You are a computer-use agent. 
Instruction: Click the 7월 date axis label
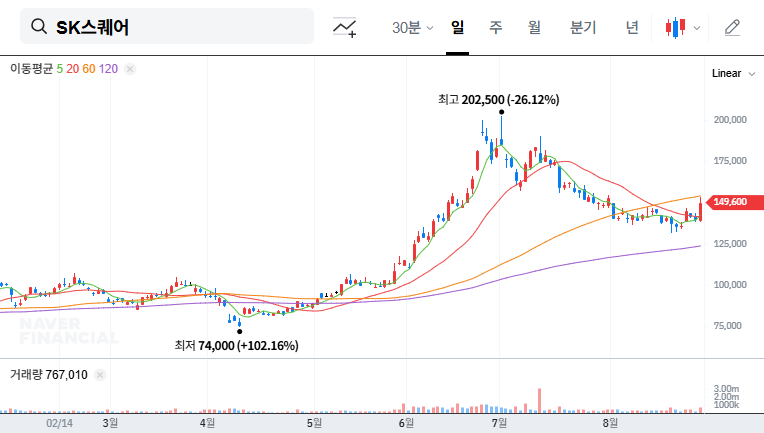499,423
